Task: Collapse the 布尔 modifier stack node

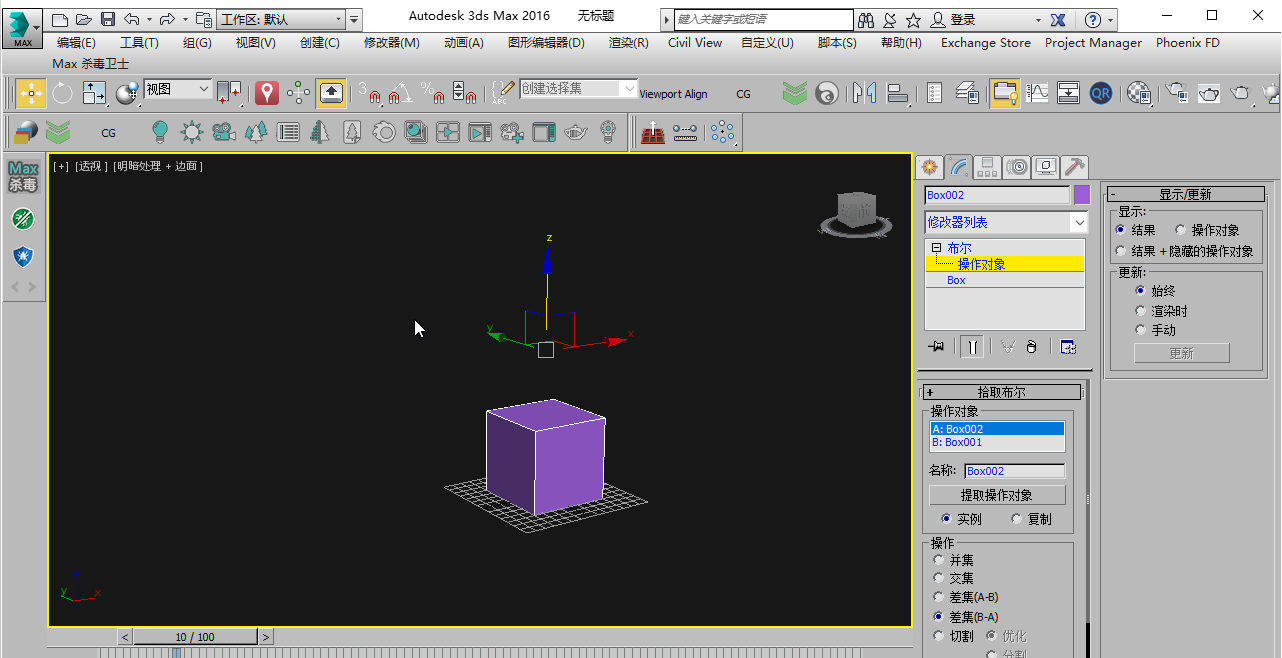Action: [x=936, y=248]
